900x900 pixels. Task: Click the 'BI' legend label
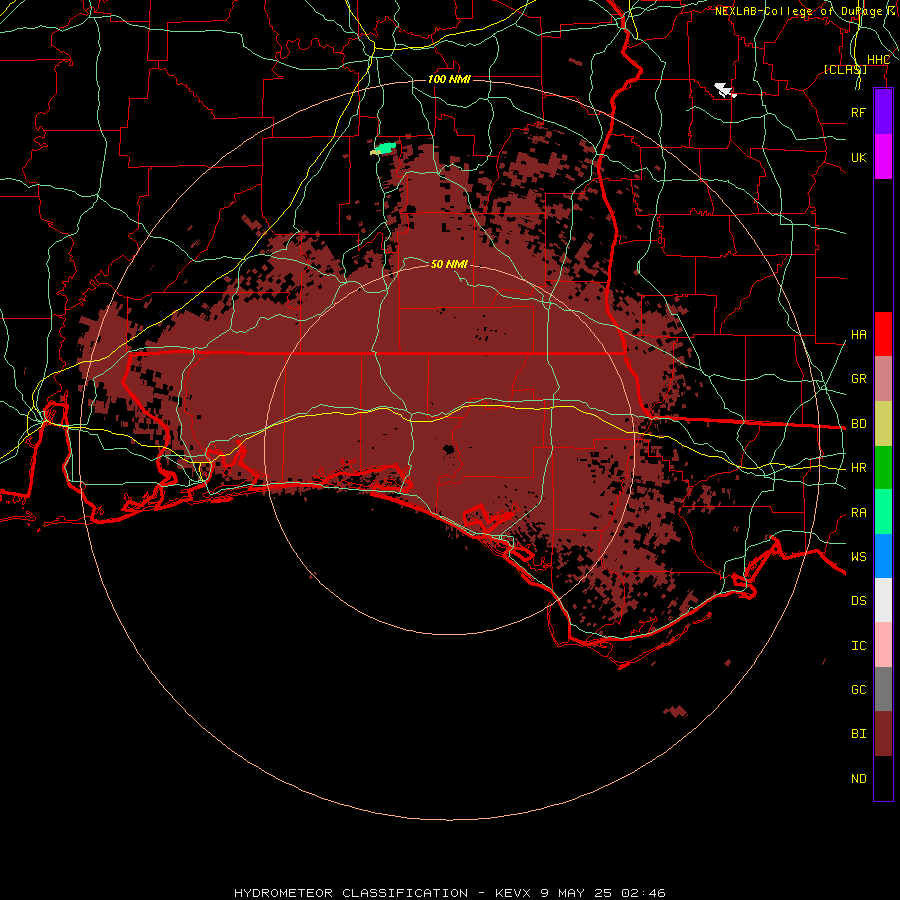click(x=859, y=734)
